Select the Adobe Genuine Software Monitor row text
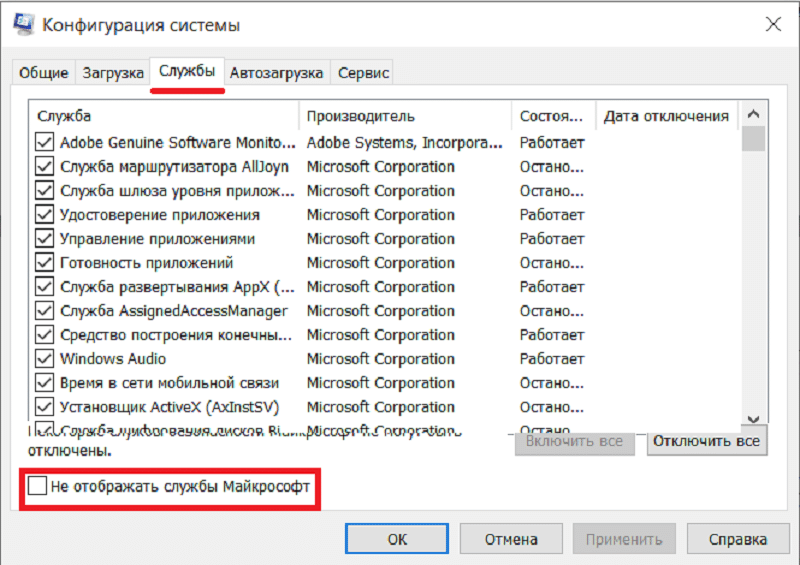 point(178,142)
